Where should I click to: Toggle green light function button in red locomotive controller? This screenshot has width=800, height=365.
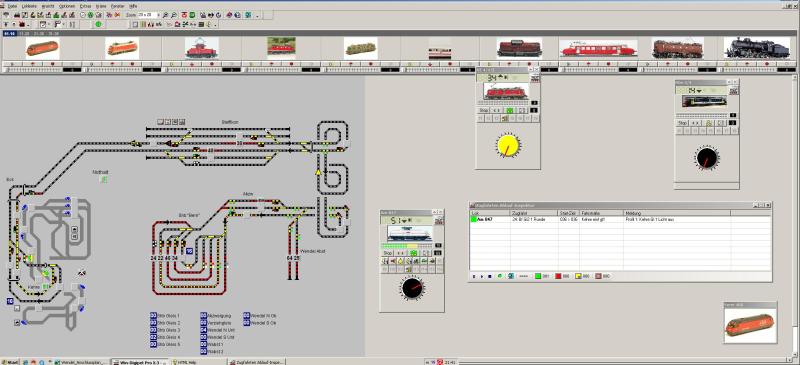(510, 110)
